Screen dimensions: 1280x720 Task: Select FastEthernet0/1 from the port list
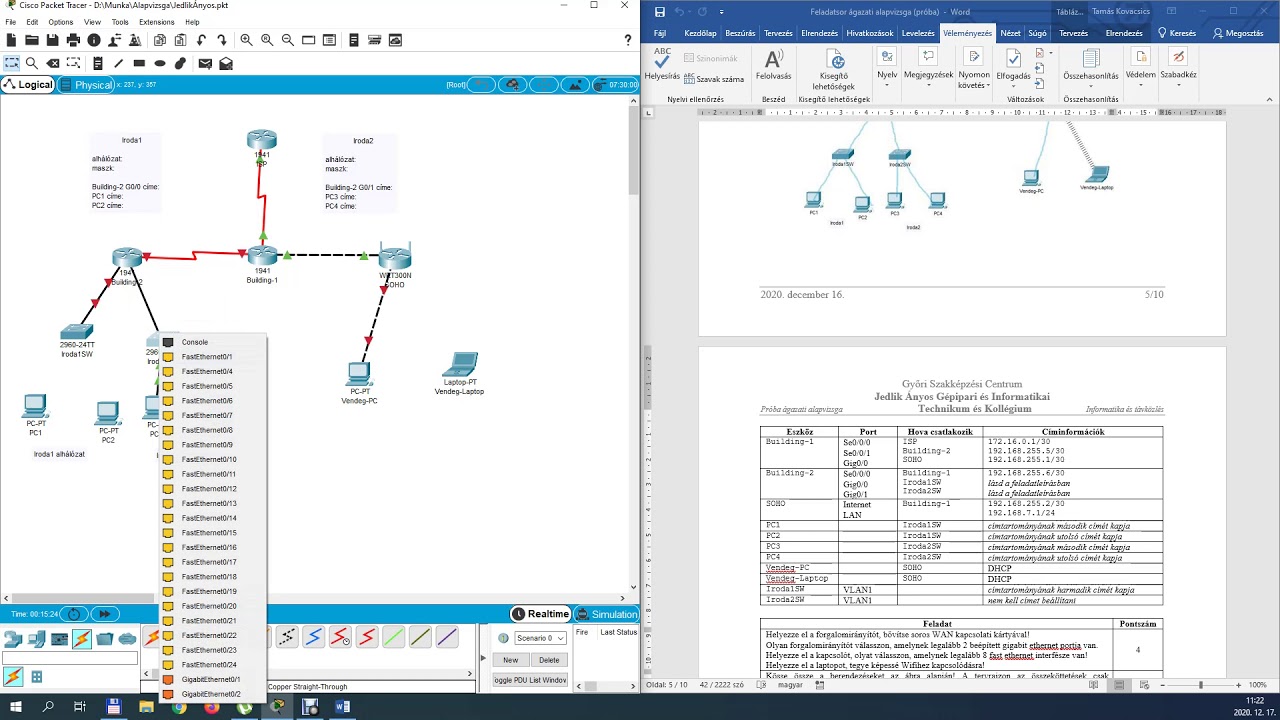(214, 357)
